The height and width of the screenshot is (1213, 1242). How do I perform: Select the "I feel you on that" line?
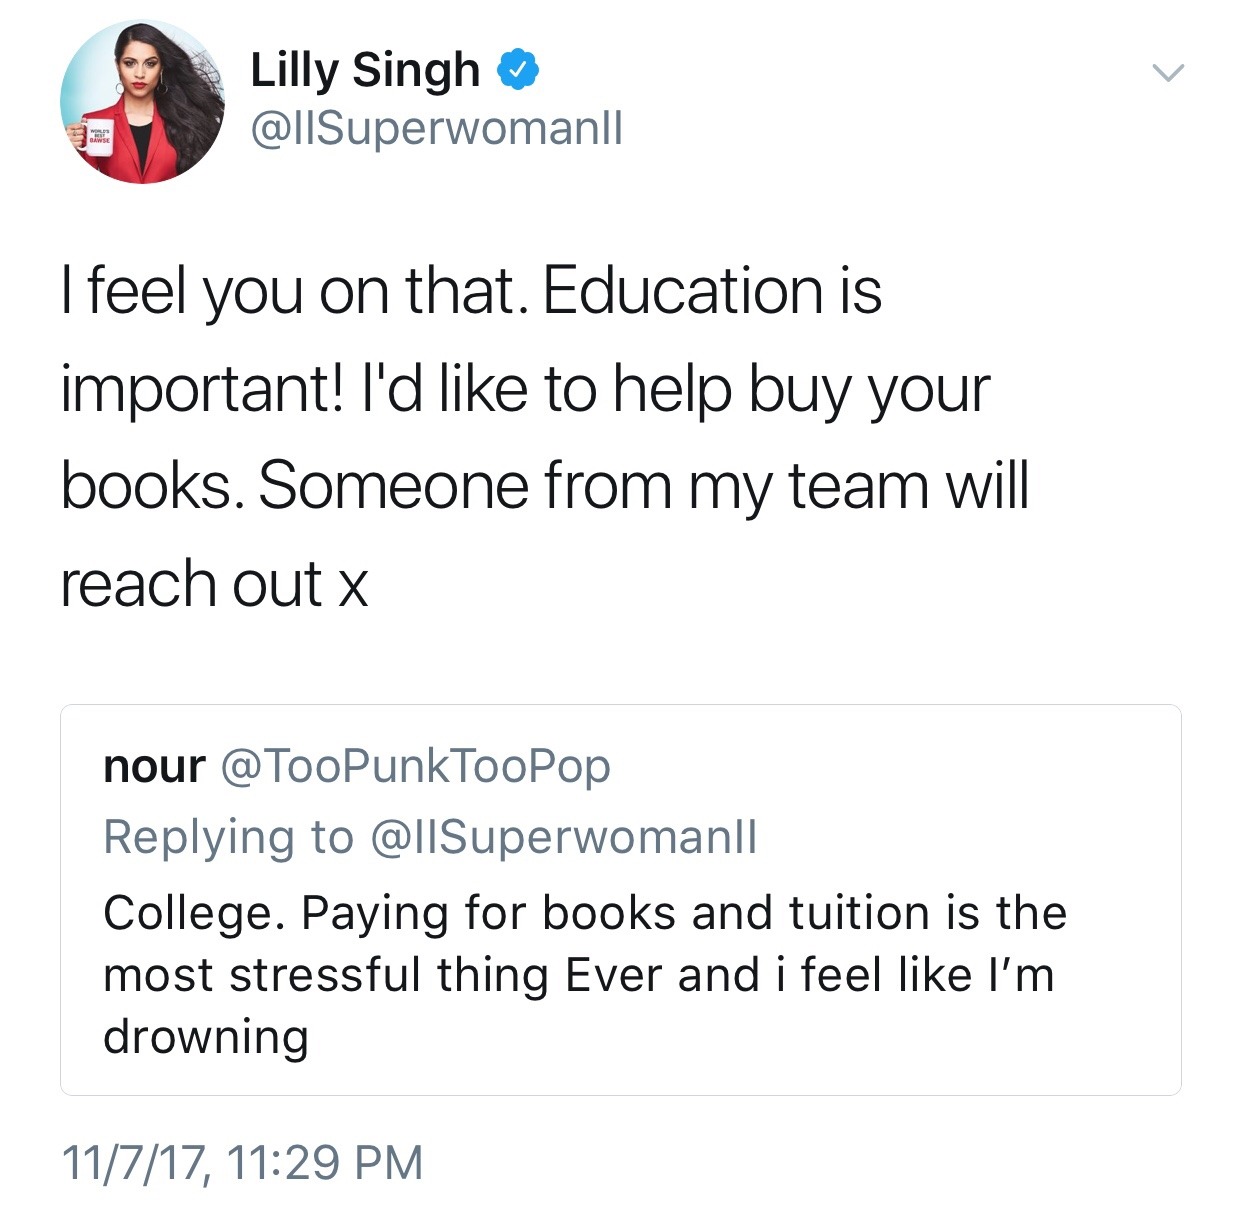[470, 291]
